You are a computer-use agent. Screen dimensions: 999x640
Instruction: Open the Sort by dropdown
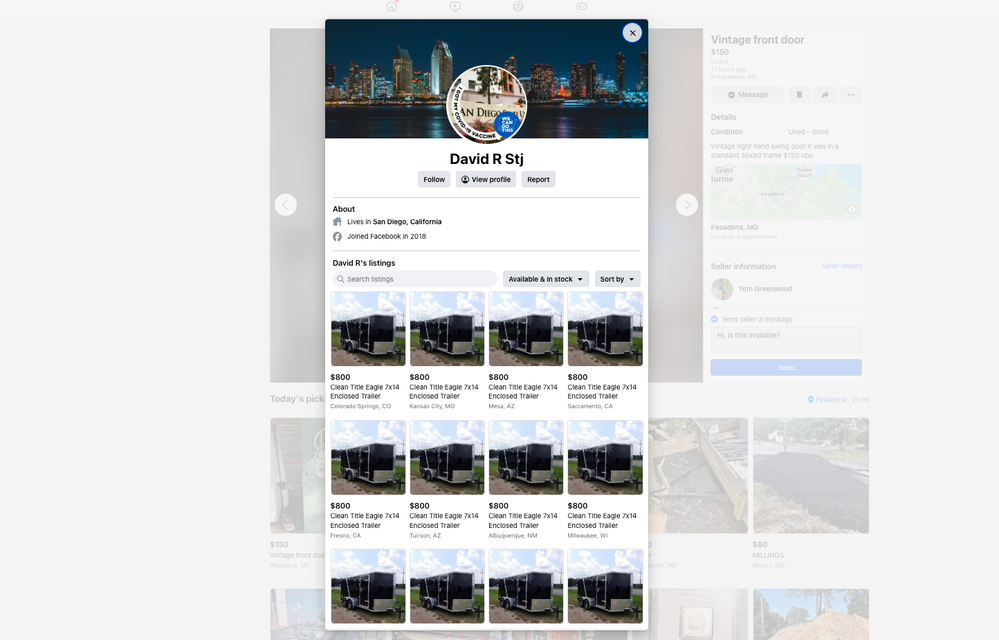click(x=617, y=279)
